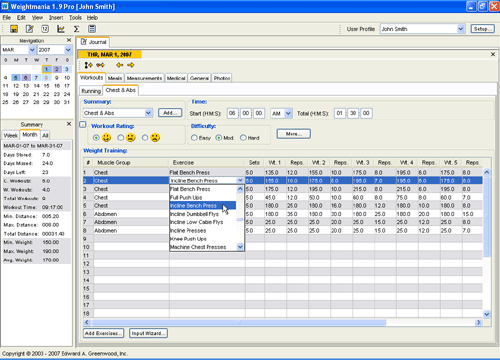The height and width of the screenshot is (360, 500).
Task: Click the Start hour field 06
Action: (232, 113)
